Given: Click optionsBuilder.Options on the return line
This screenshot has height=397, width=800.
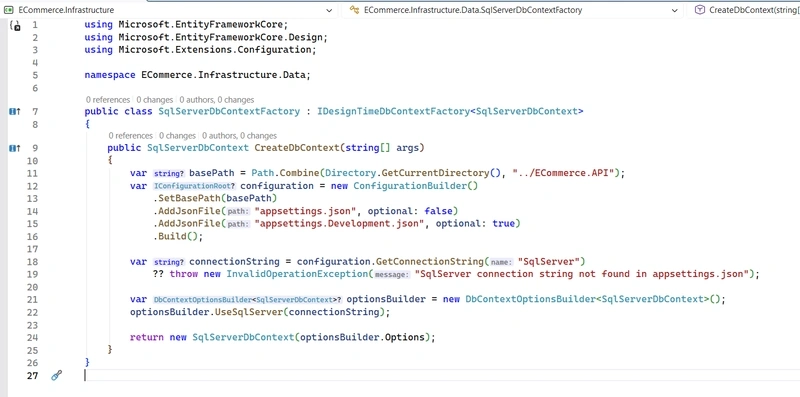Looking at the screenshot, I should [x=362, y=337].
